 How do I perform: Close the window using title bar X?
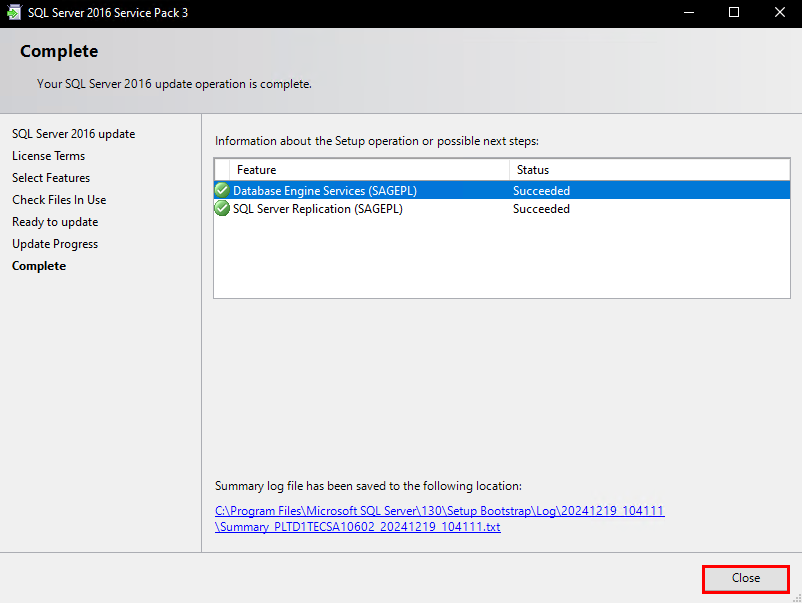pos(779,12)
